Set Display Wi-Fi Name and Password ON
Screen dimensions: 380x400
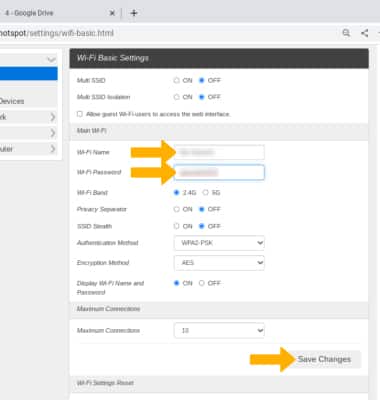click(x=177, y=283)
